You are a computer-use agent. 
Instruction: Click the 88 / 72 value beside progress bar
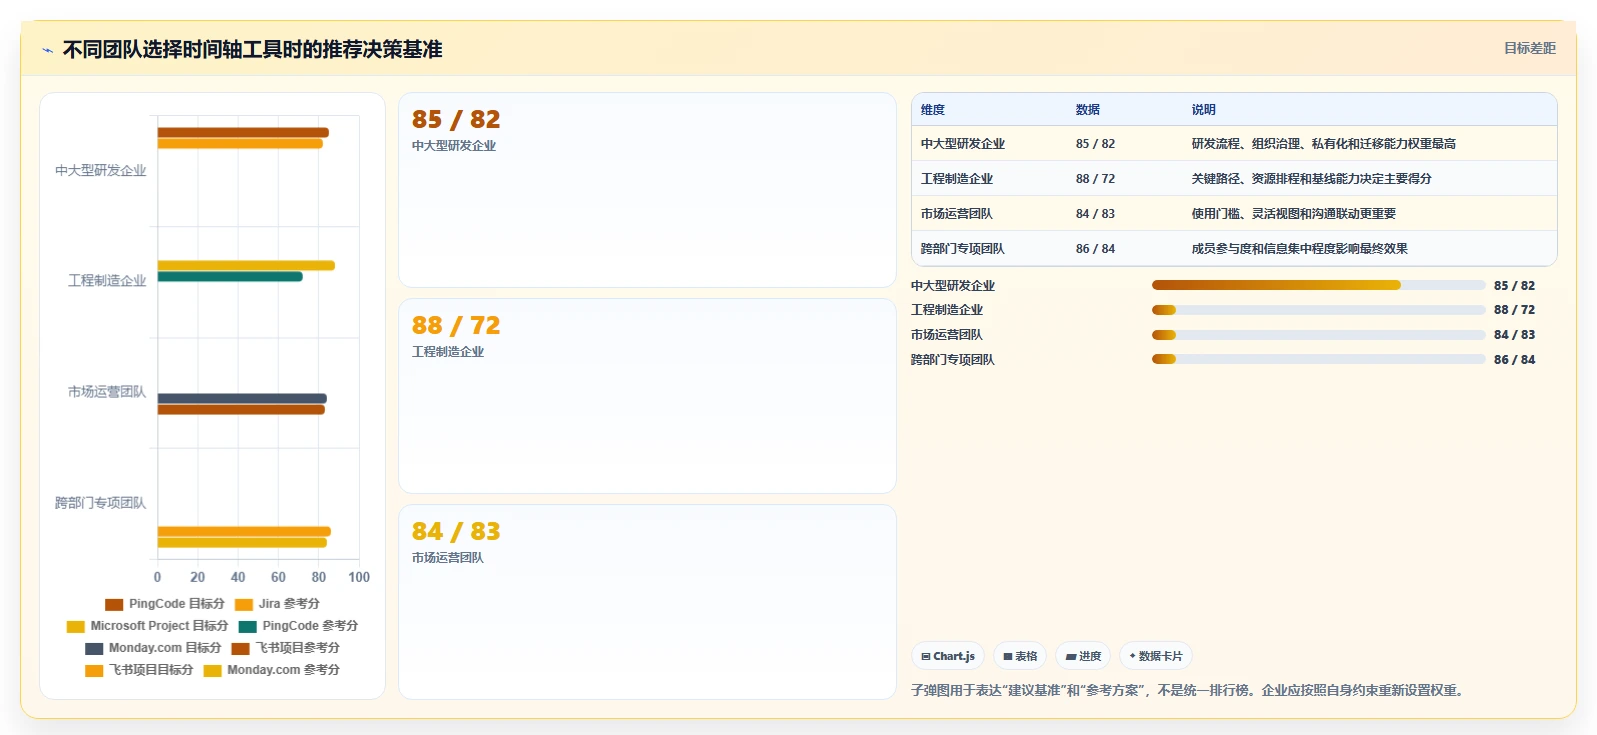(x=1514, y=310)
